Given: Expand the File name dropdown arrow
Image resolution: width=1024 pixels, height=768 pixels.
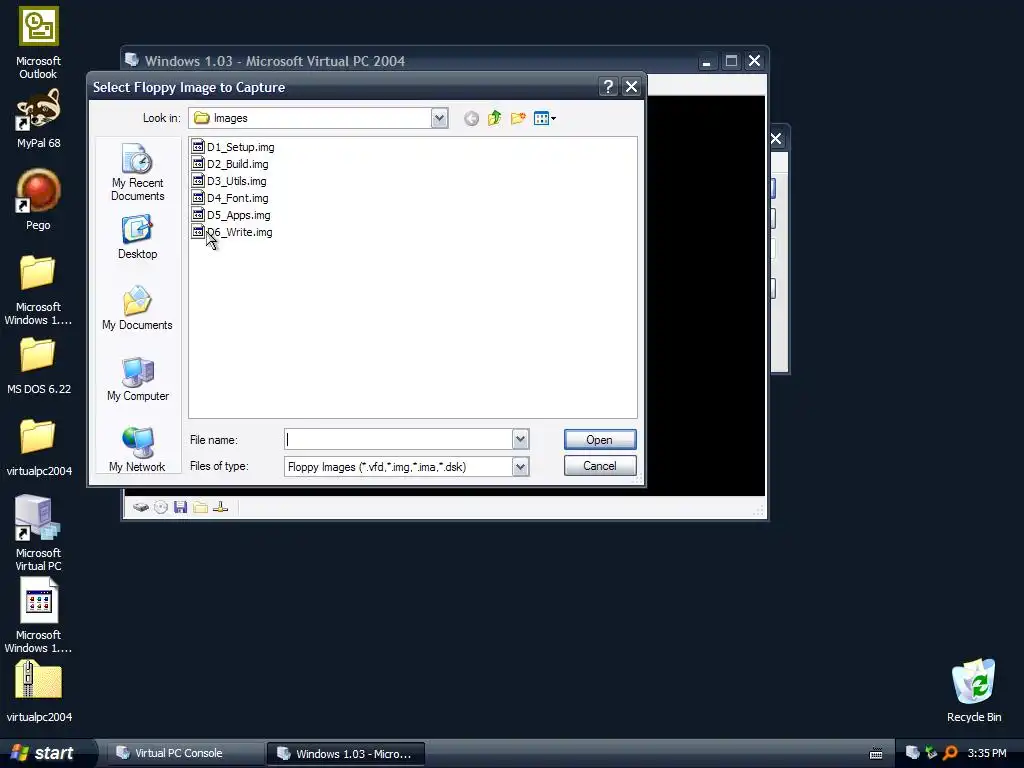Looking at the screenshot, I should coord(520,440).
